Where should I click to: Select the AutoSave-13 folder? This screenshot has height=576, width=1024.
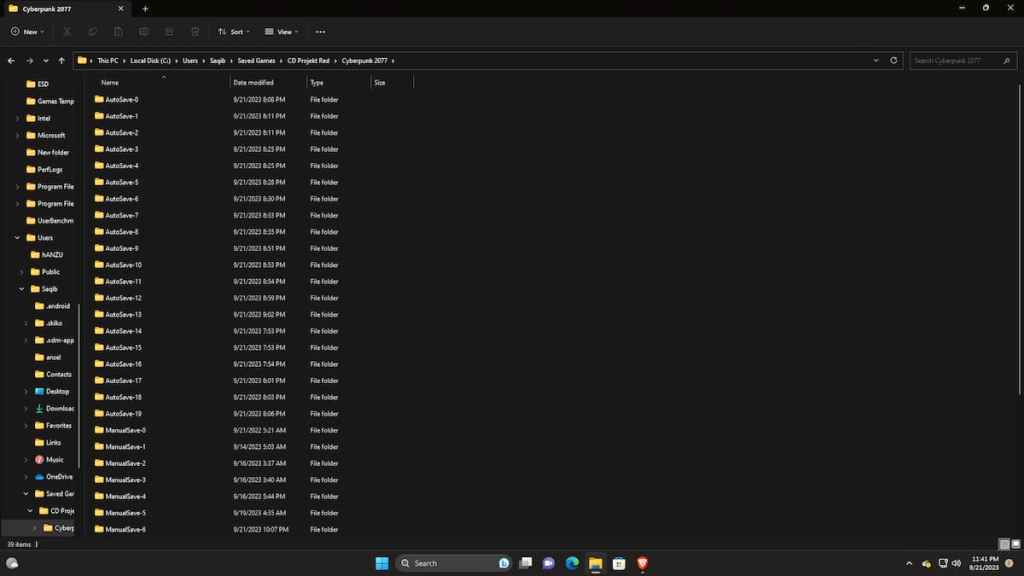click(123, 315)
